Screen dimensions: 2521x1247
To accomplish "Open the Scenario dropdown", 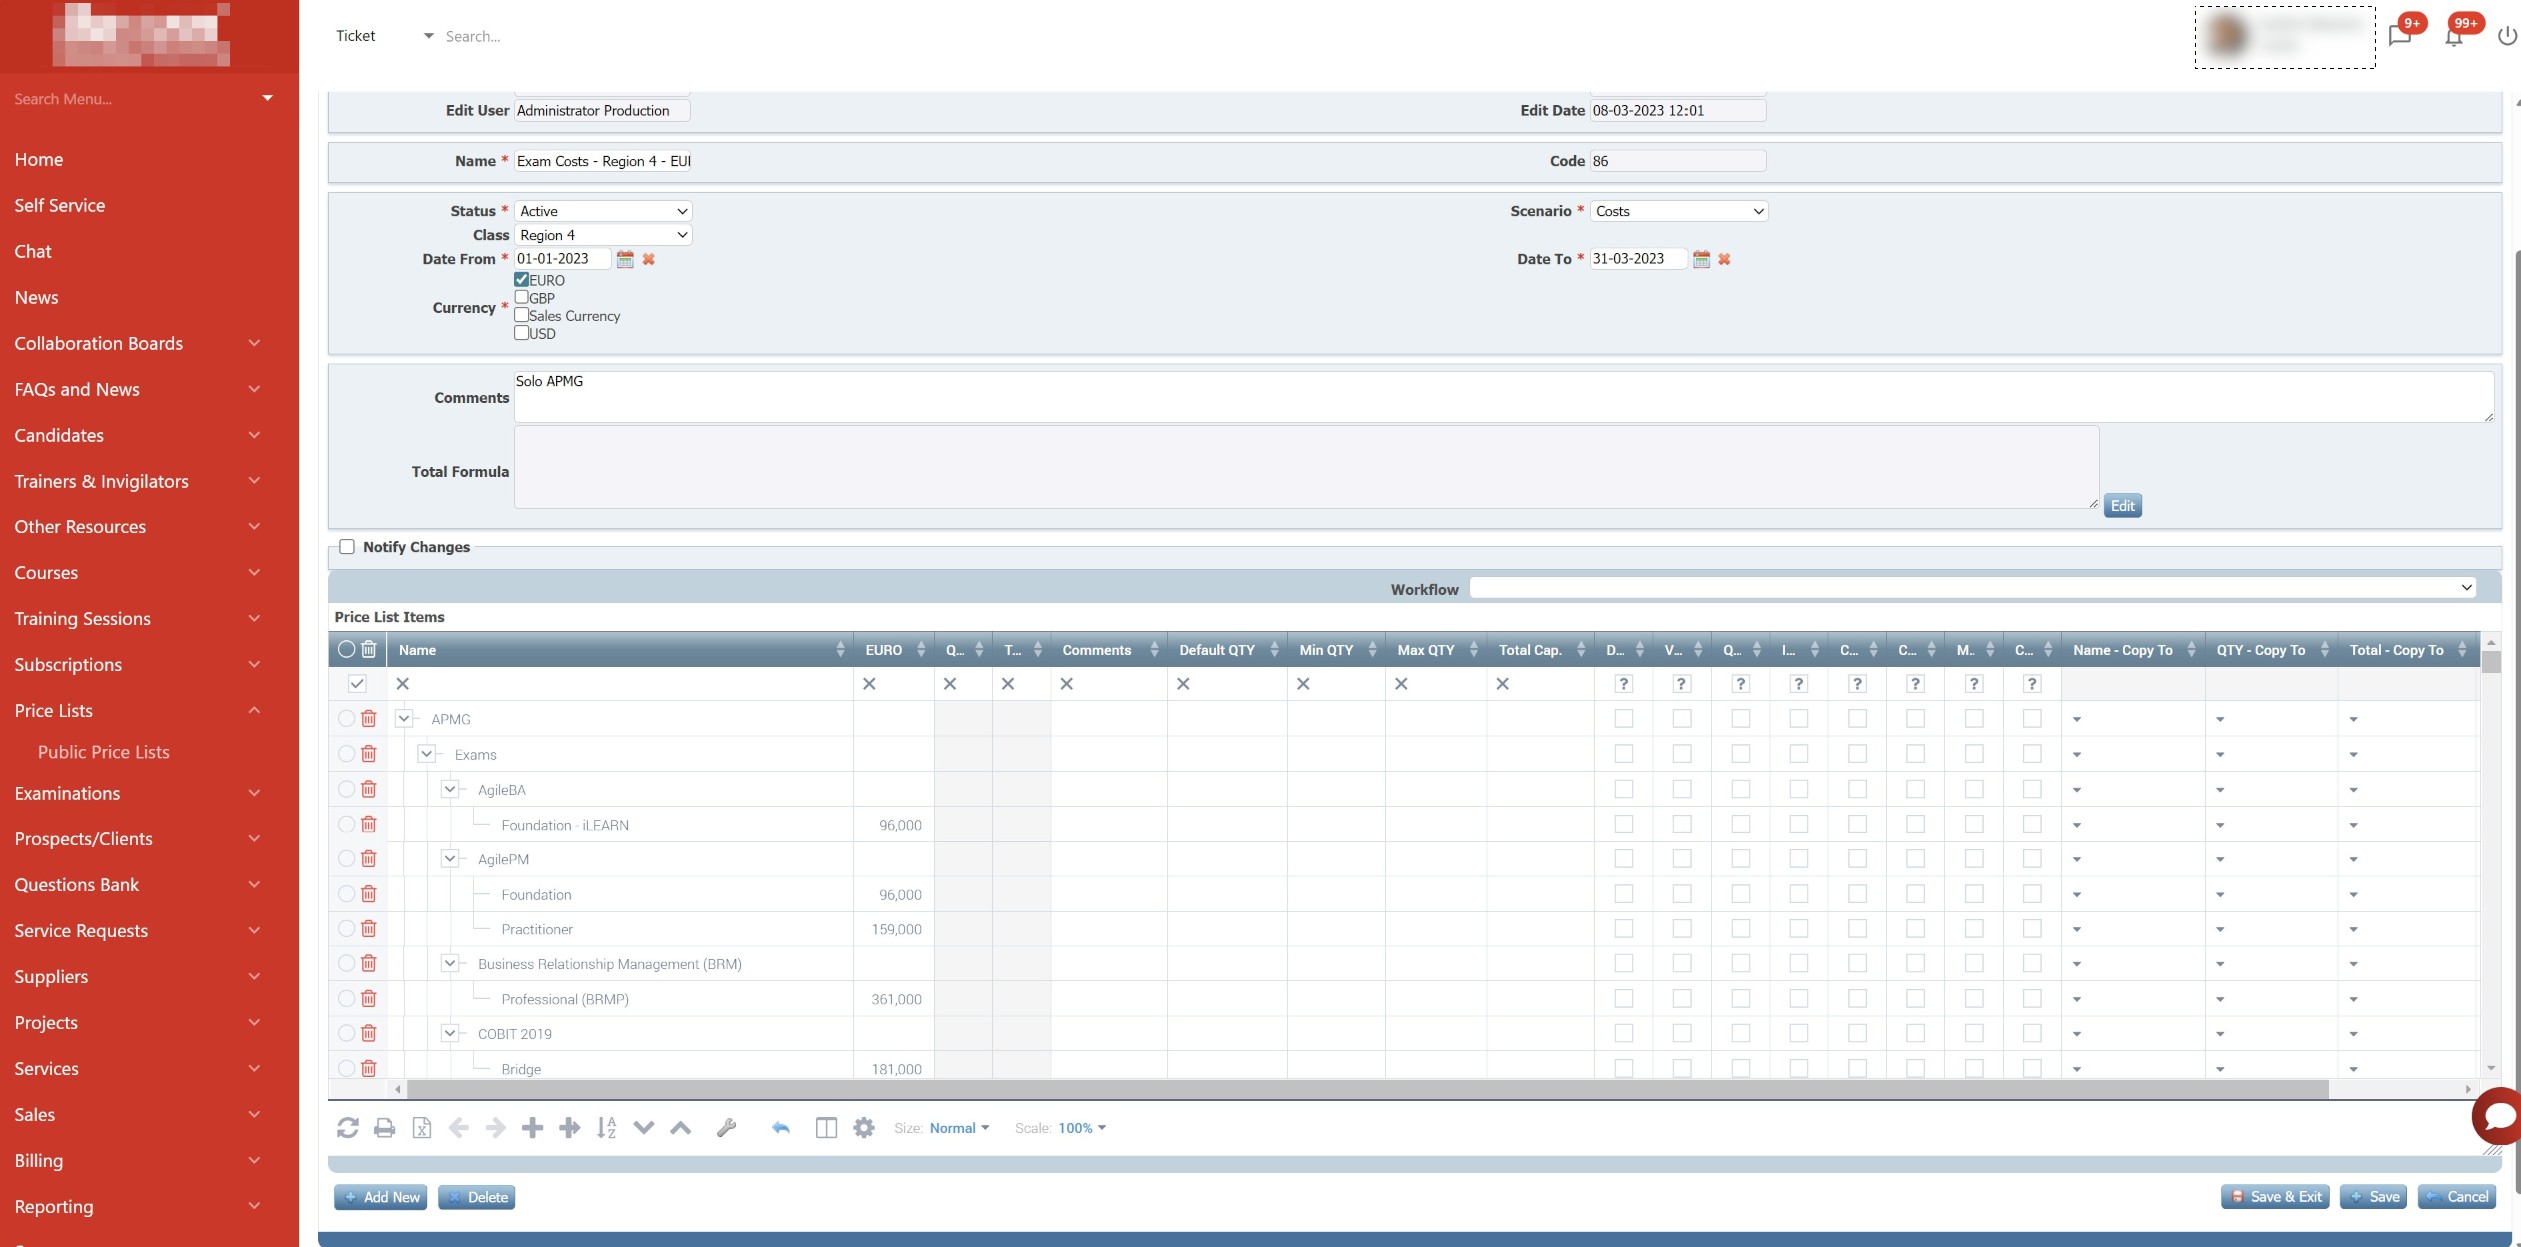I will click(x=1678, y=211).
